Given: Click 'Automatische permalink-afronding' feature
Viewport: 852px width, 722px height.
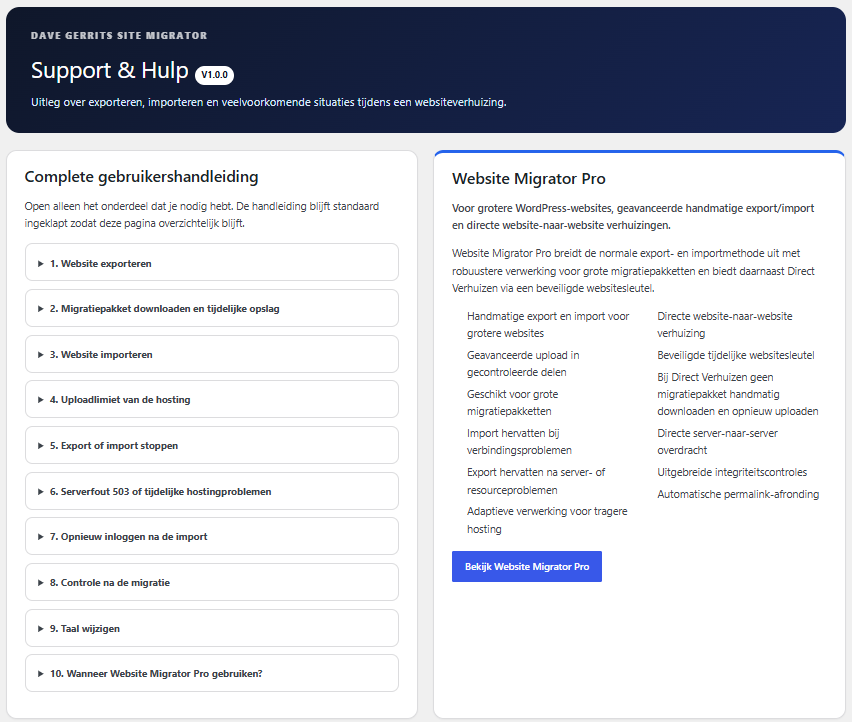Looking at the screenshot, I should coord(738,494).
